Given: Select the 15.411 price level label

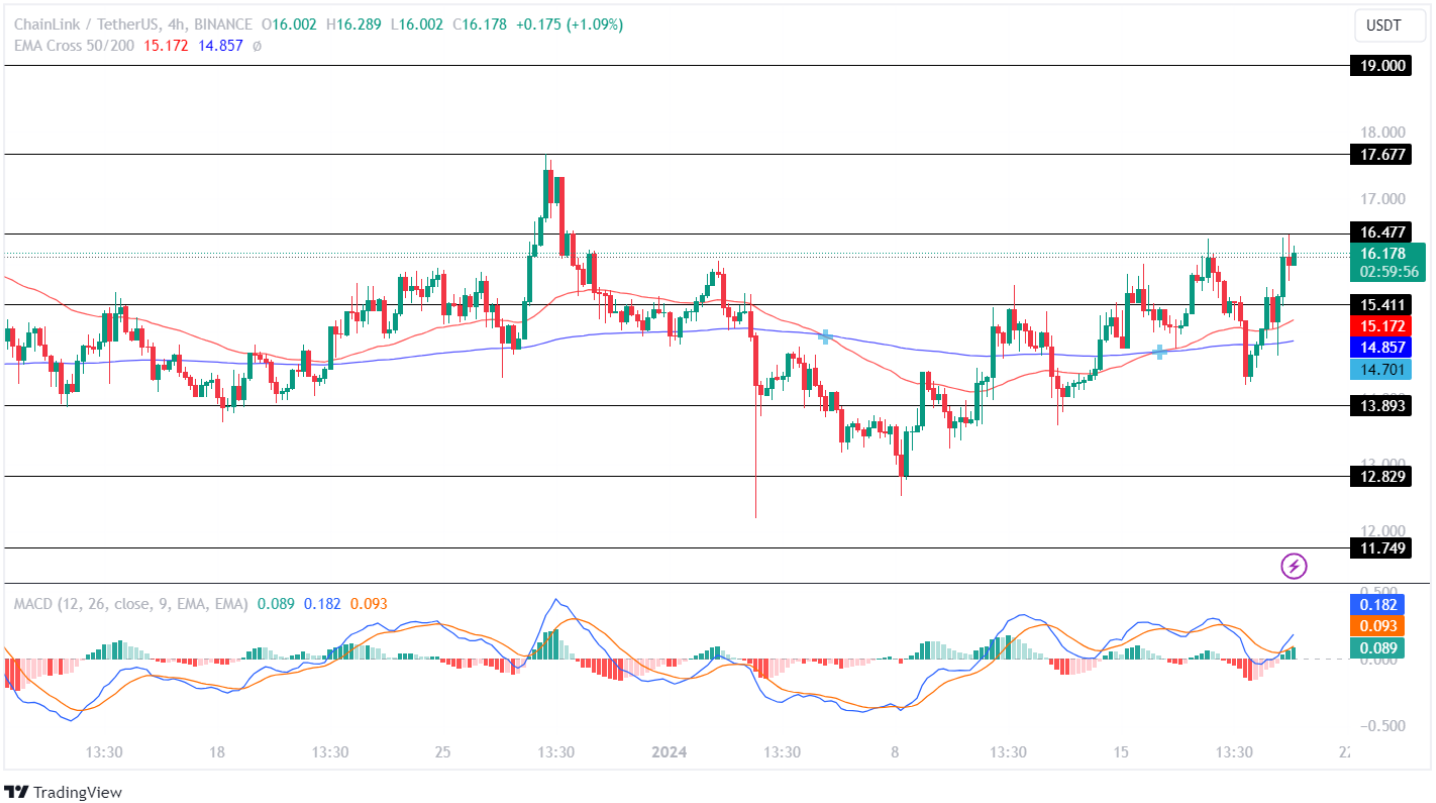Looking at the screenshot, I should [x=1379, y=304].
